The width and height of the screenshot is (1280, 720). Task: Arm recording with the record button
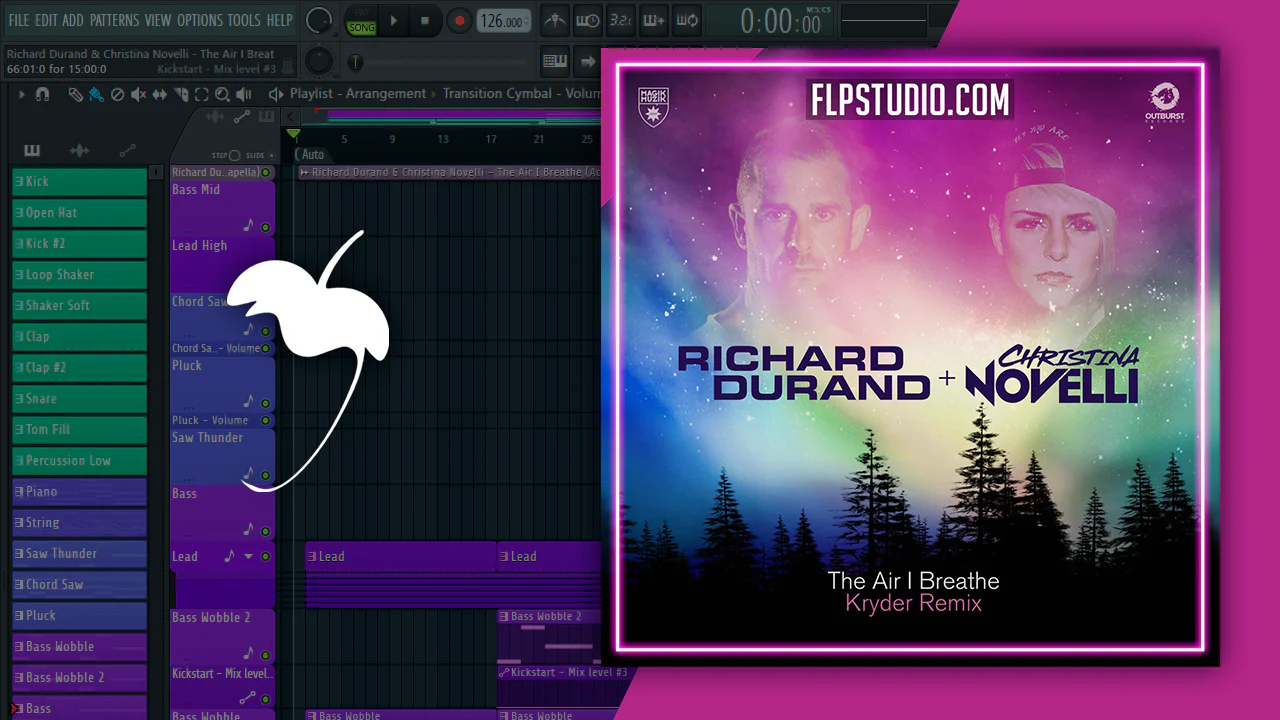pos(459,20)
